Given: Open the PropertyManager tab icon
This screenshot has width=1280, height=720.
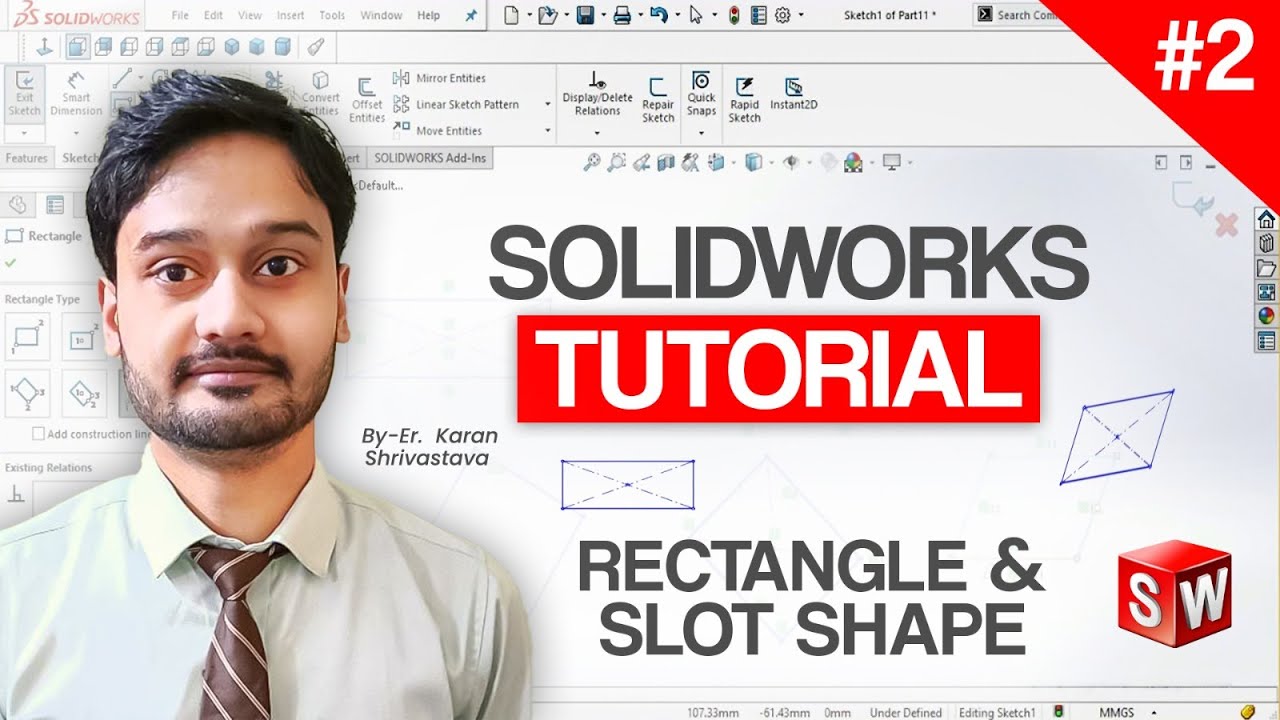Looking at the screenshot, I should point(55,205).
